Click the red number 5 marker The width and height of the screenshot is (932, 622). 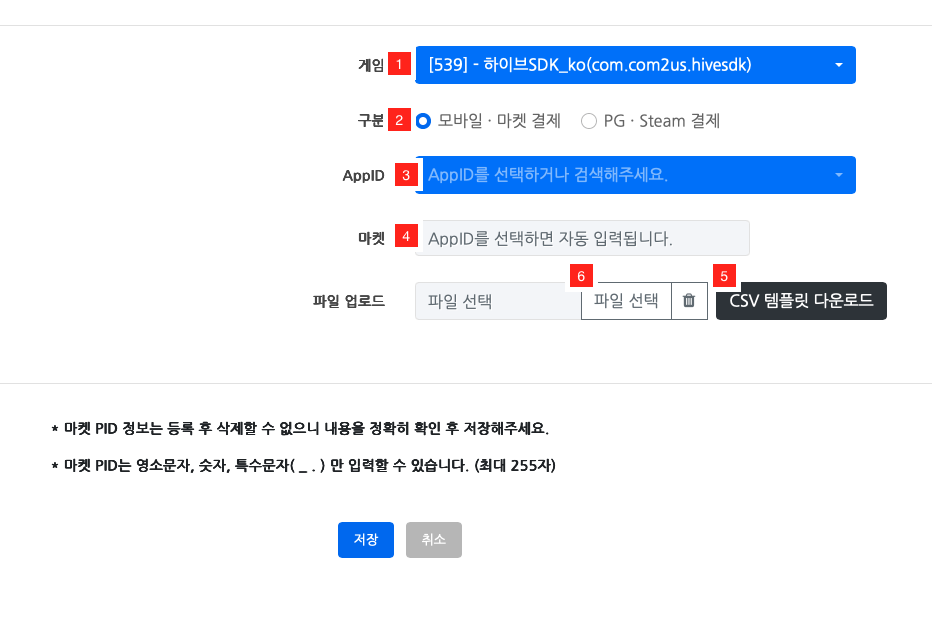click(x=724, y=276)
